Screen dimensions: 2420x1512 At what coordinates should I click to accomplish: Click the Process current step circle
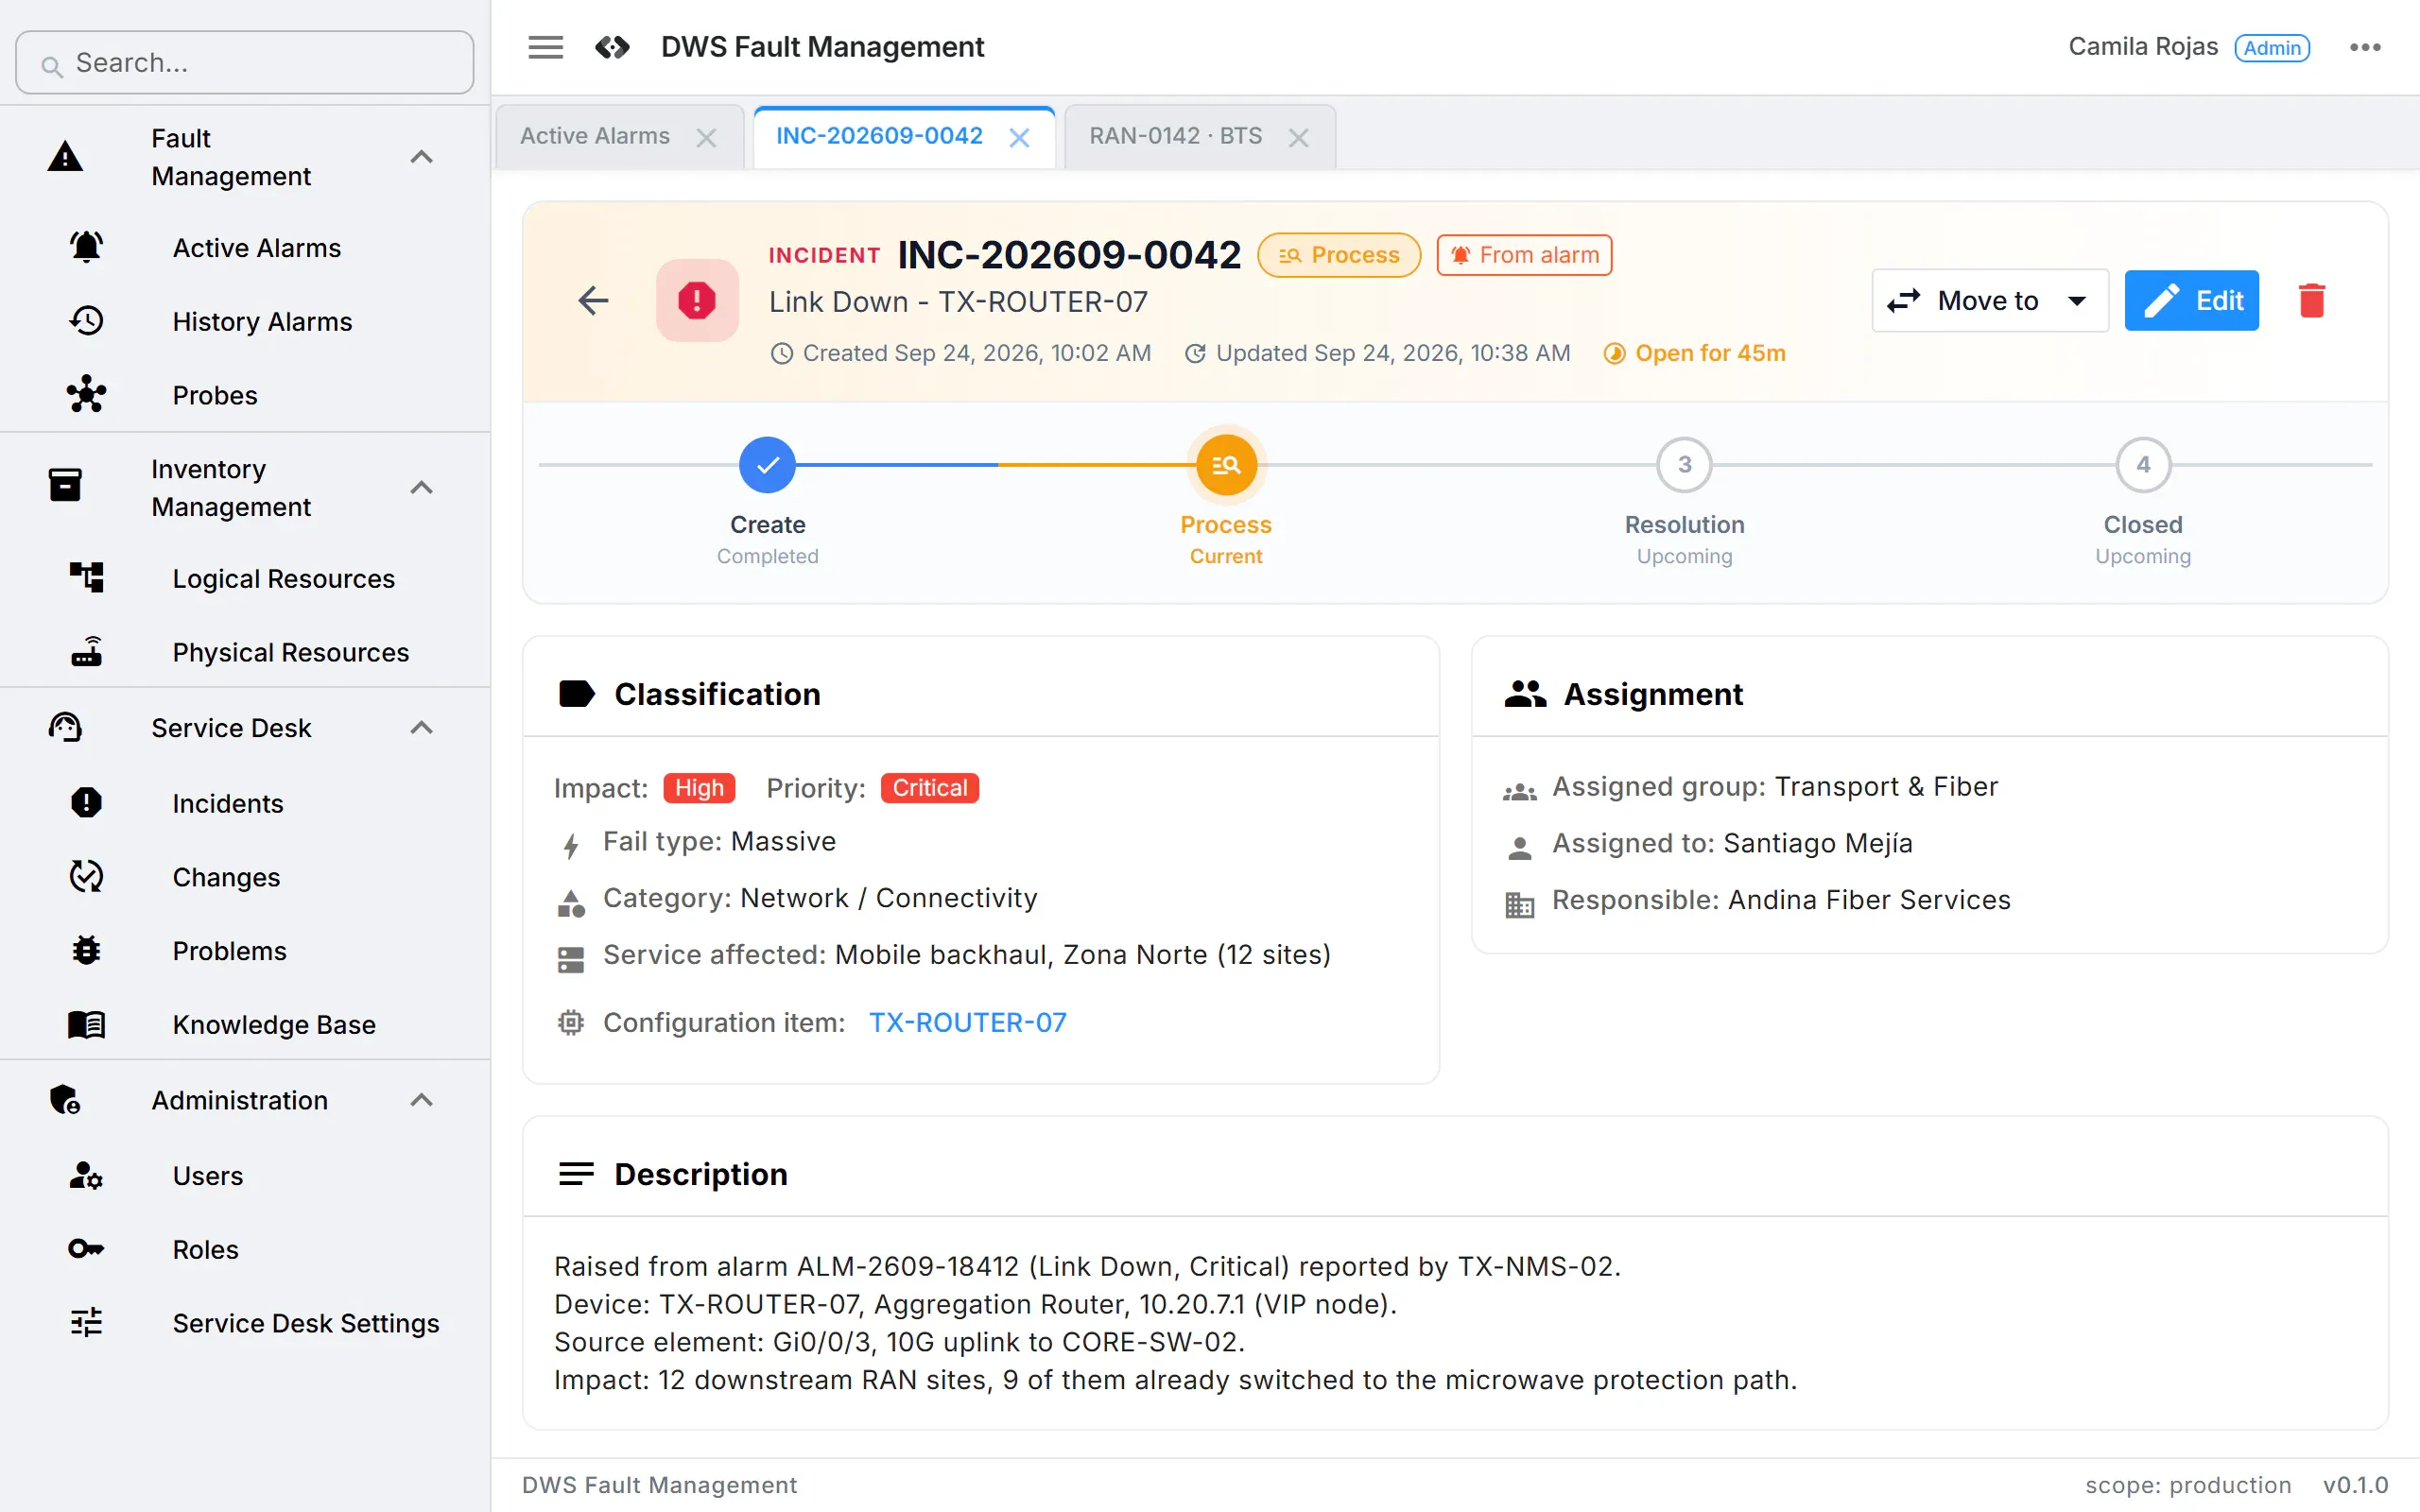pyautogui.click(x=1226, y=465)
